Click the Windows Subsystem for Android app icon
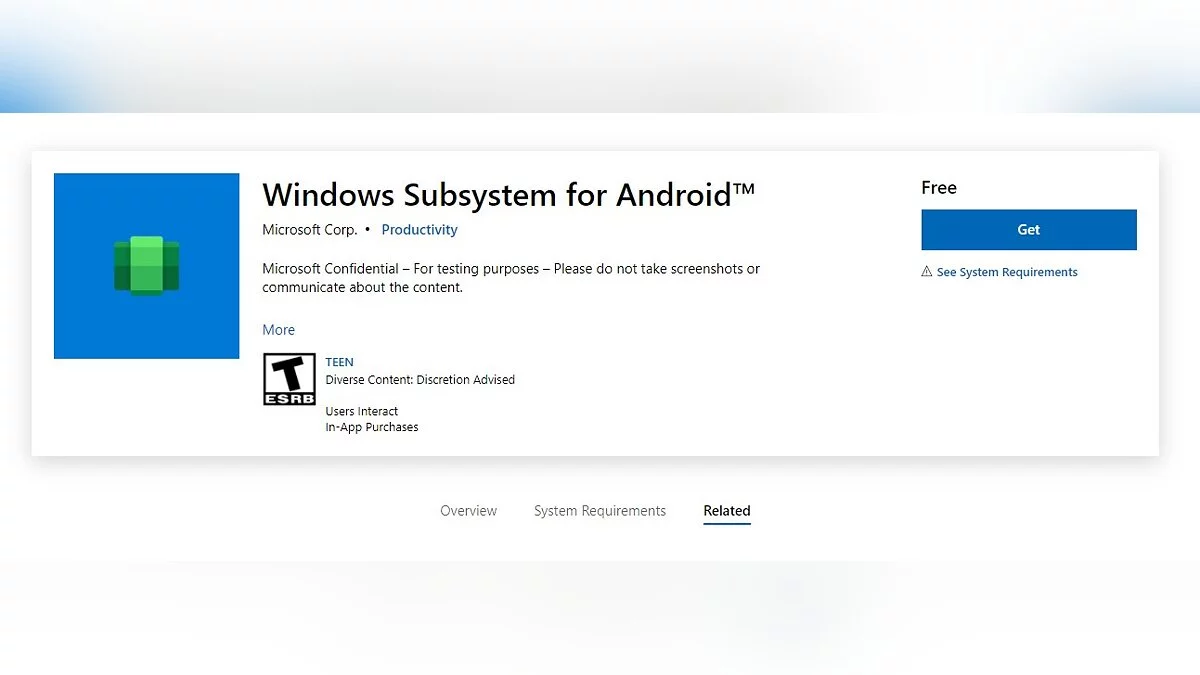 [146, 266]
